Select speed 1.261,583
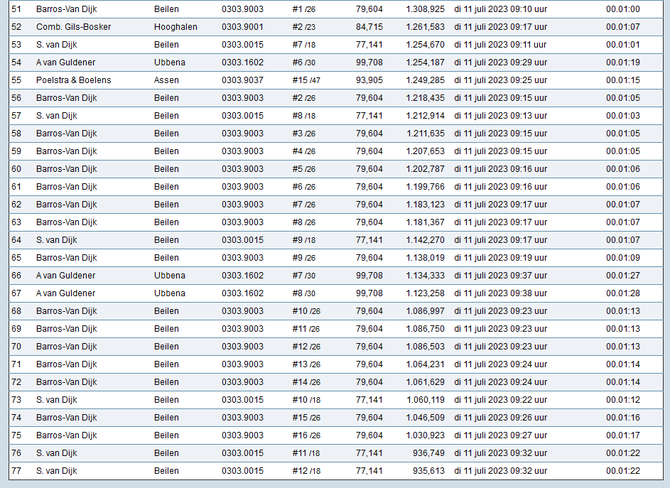Image resolution: width=670 pixels, height=488 pixels. [x=425, y=27]
